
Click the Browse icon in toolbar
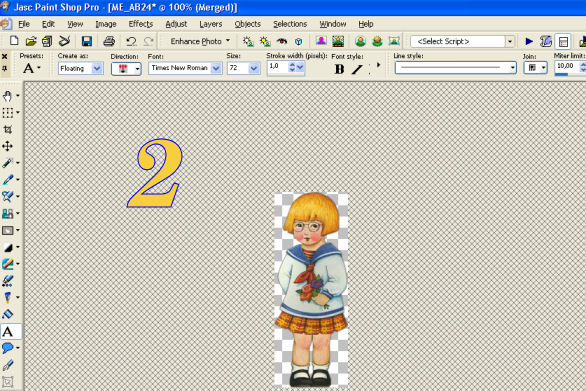[x=47, y=41]
